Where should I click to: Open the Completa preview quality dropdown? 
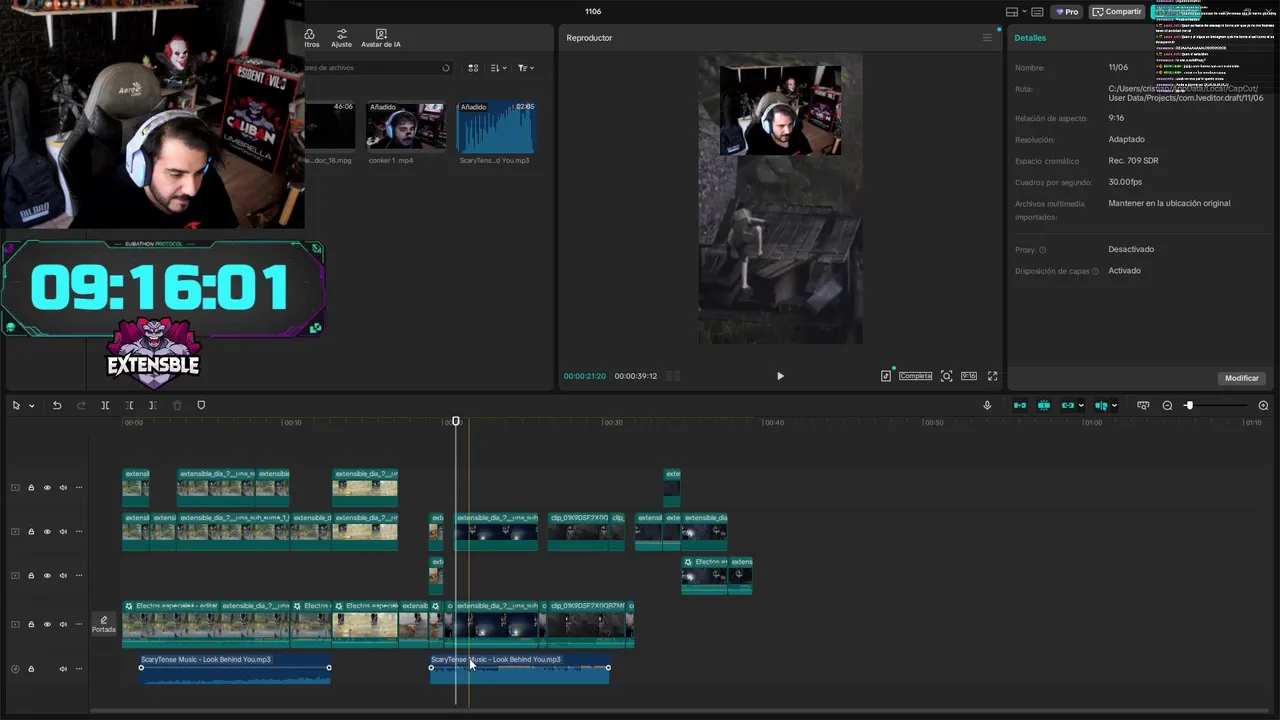coord(915,376)
